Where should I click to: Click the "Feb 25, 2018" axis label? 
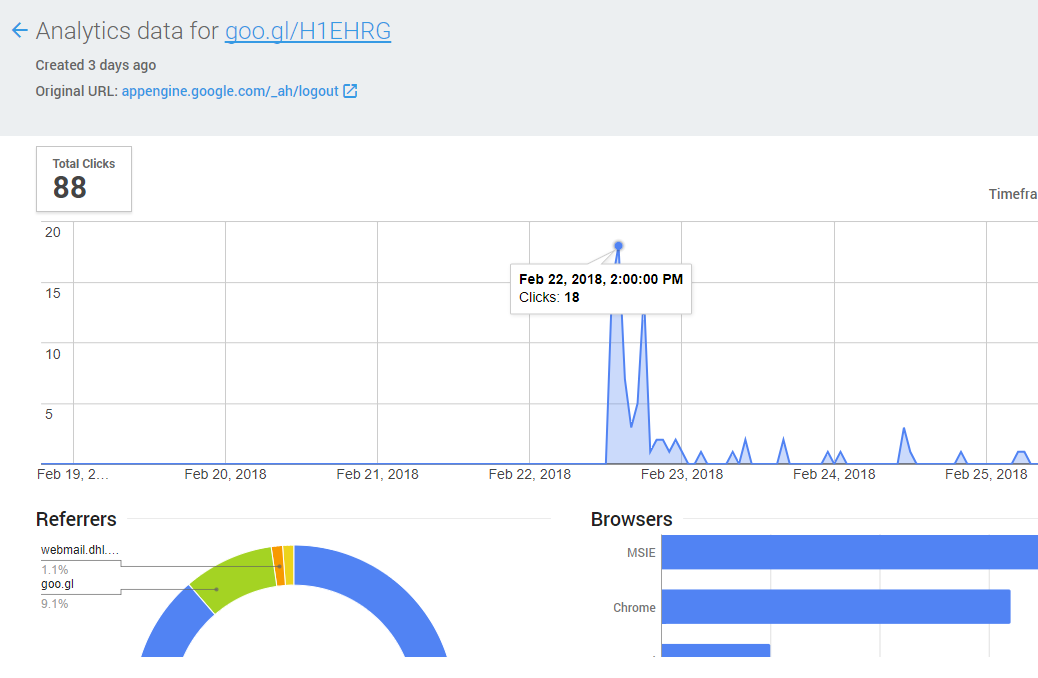click(x=986, y=474)
